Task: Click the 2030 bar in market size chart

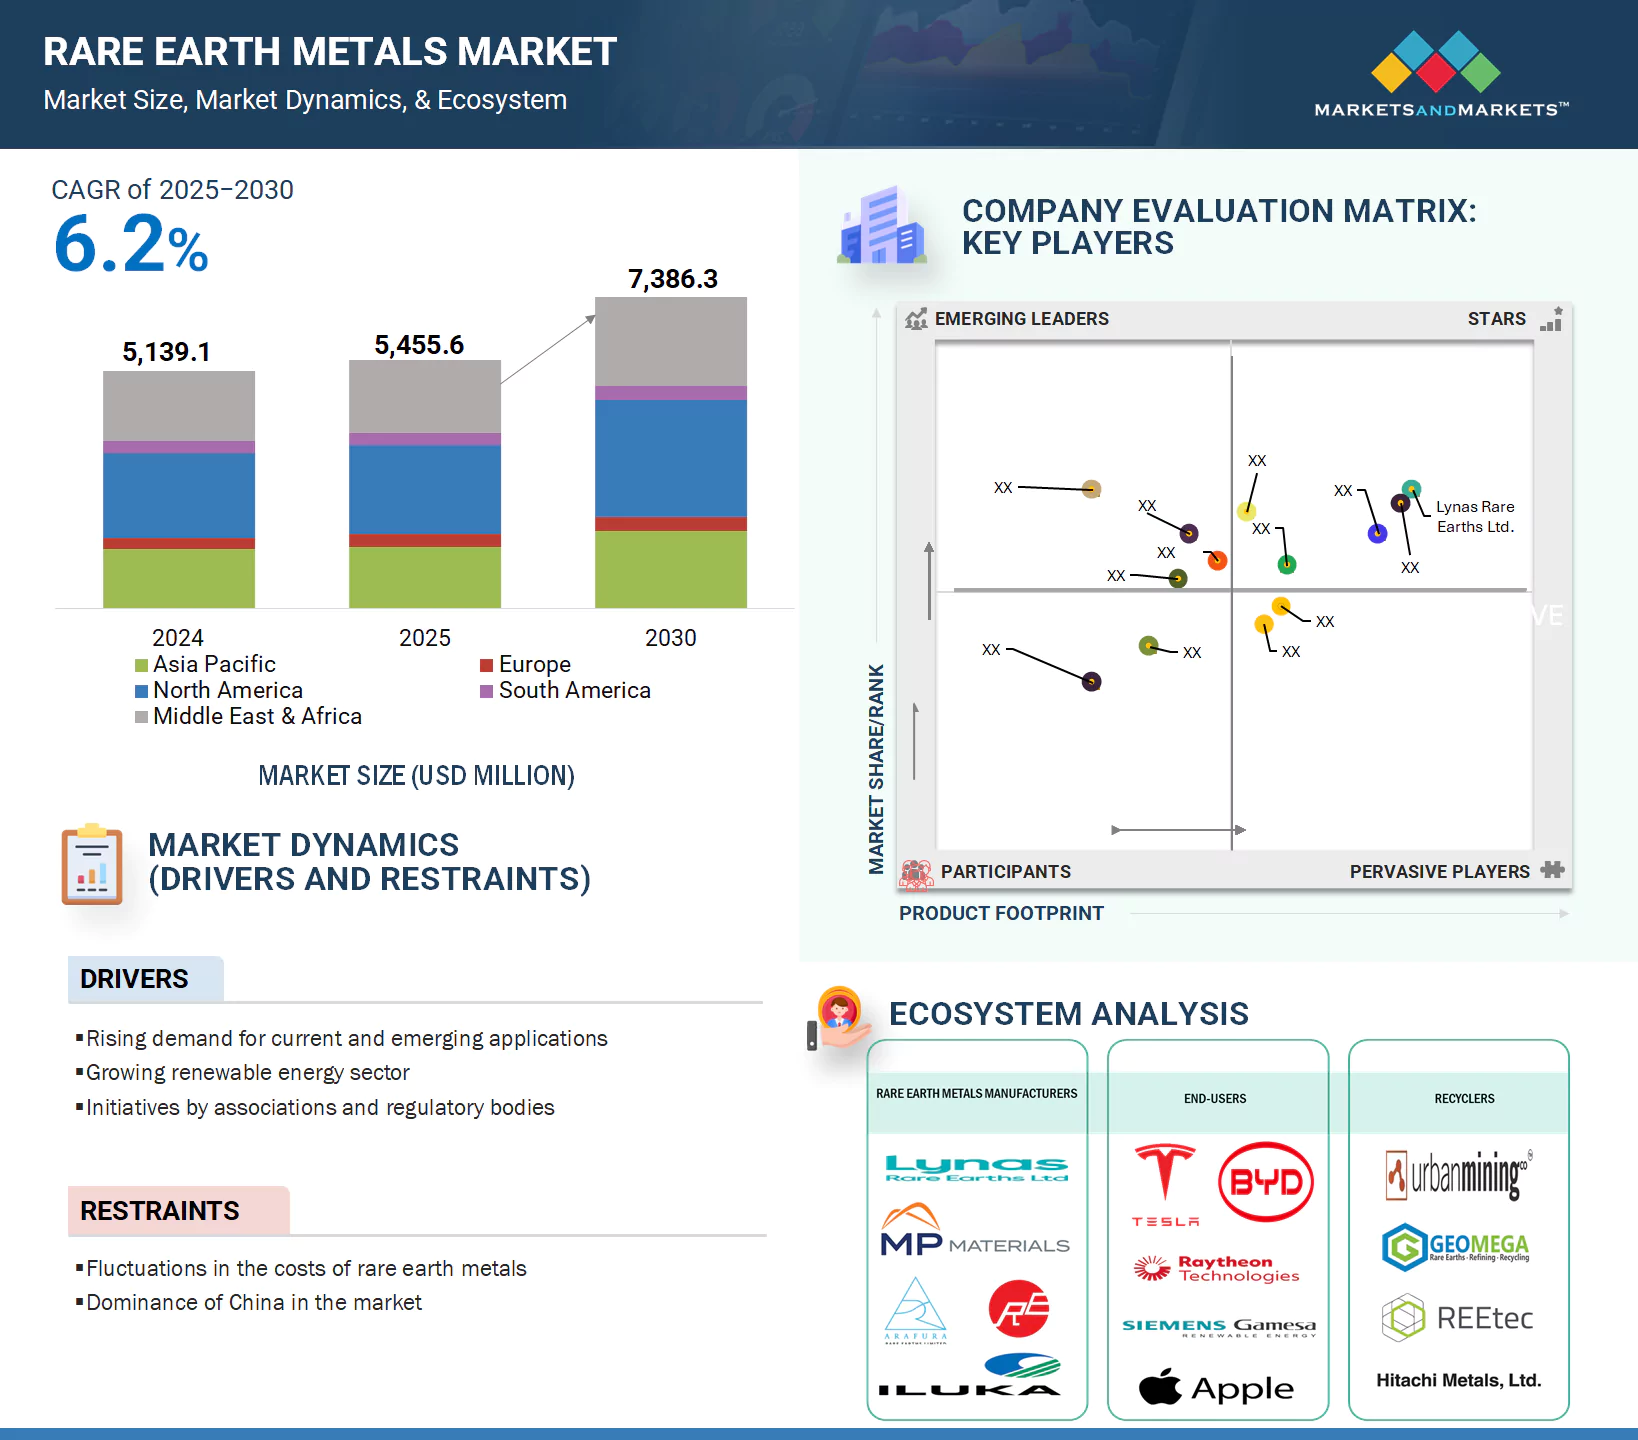Action: (x=670, y=452)
